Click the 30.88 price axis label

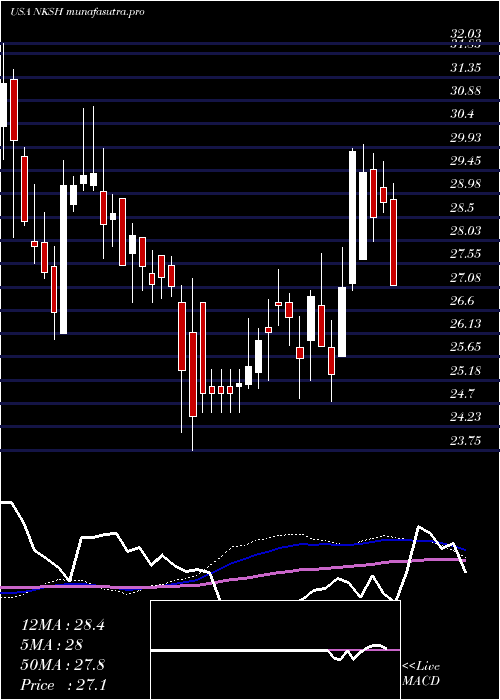(465, 91)
